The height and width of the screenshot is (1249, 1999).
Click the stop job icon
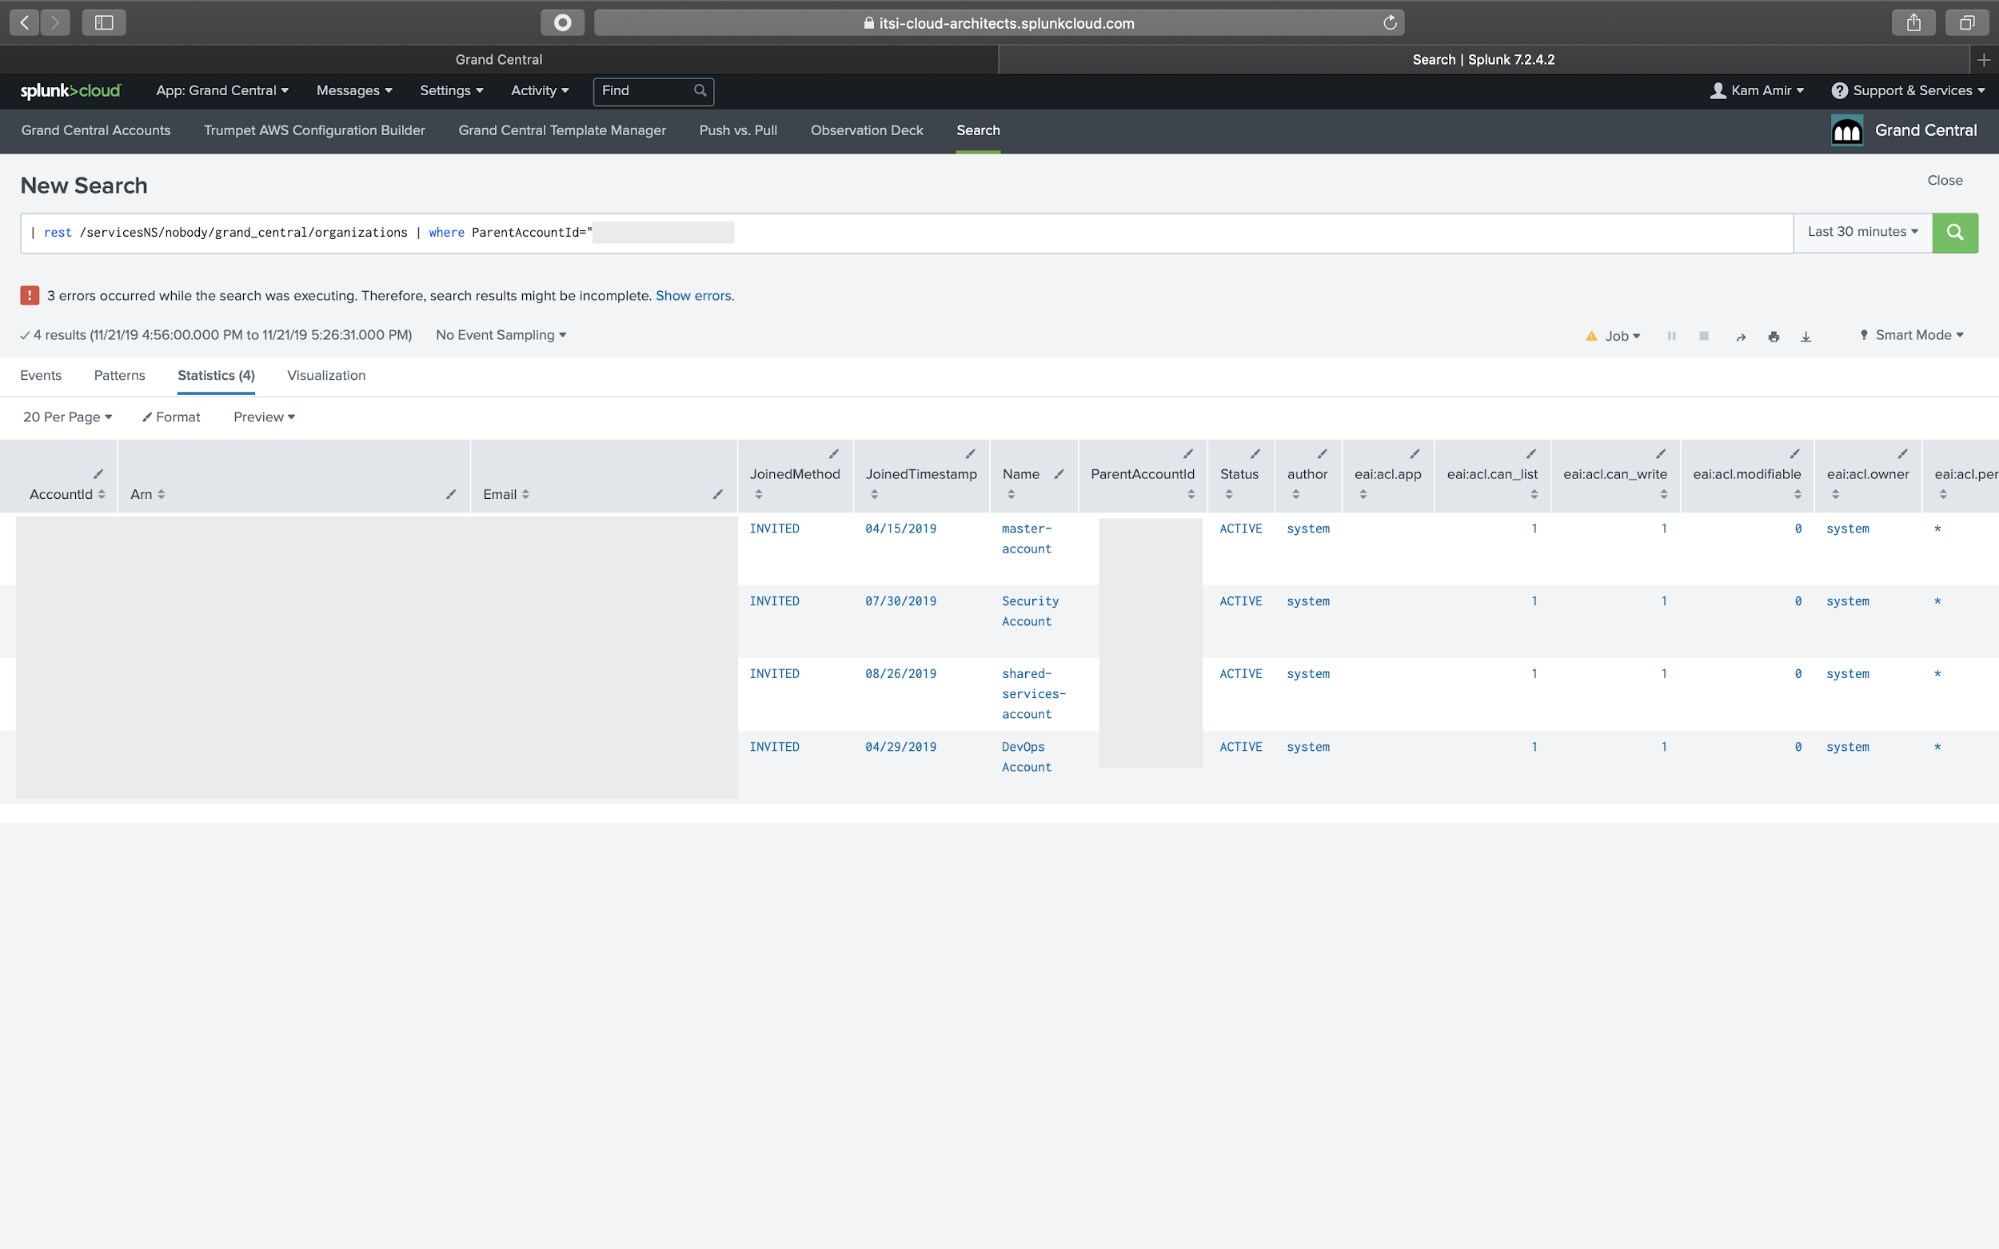pyautogui.click(x=1704, y=336)
